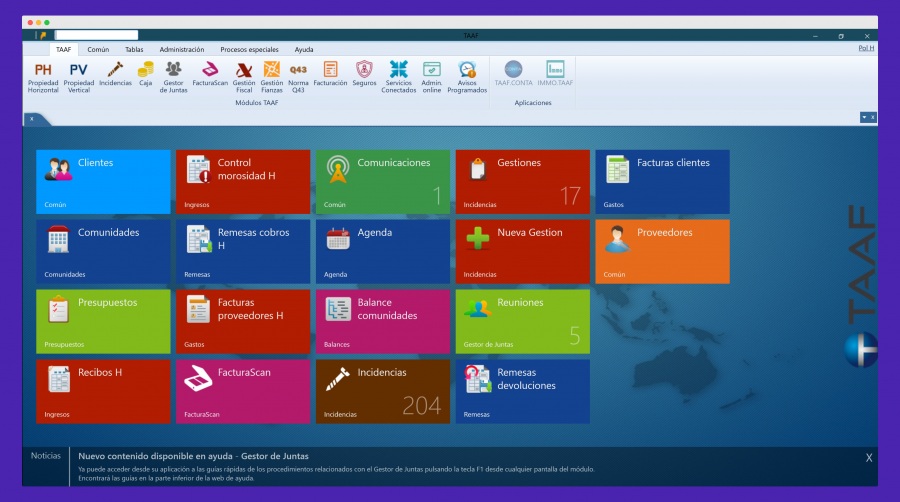Open the pink FacturaScan tile
The image size is (900, 502).
coord(243,392)
